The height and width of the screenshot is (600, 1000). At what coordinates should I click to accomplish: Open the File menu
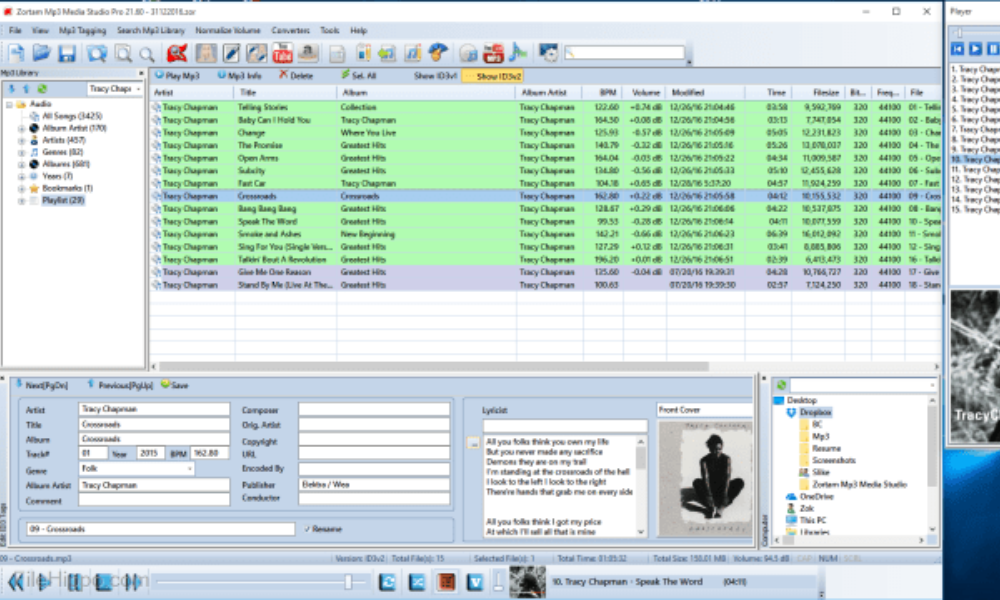[15, 30]
